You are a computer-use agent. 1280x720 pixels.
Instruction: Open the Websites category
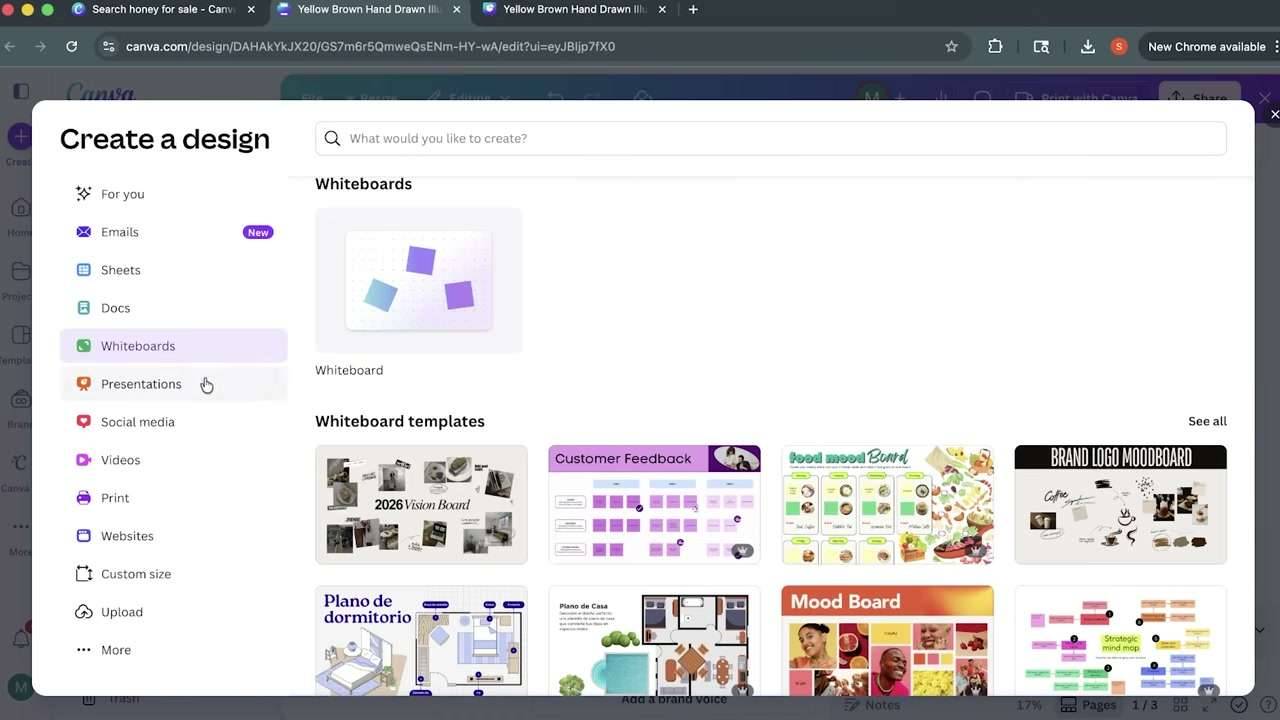(173, 536)
